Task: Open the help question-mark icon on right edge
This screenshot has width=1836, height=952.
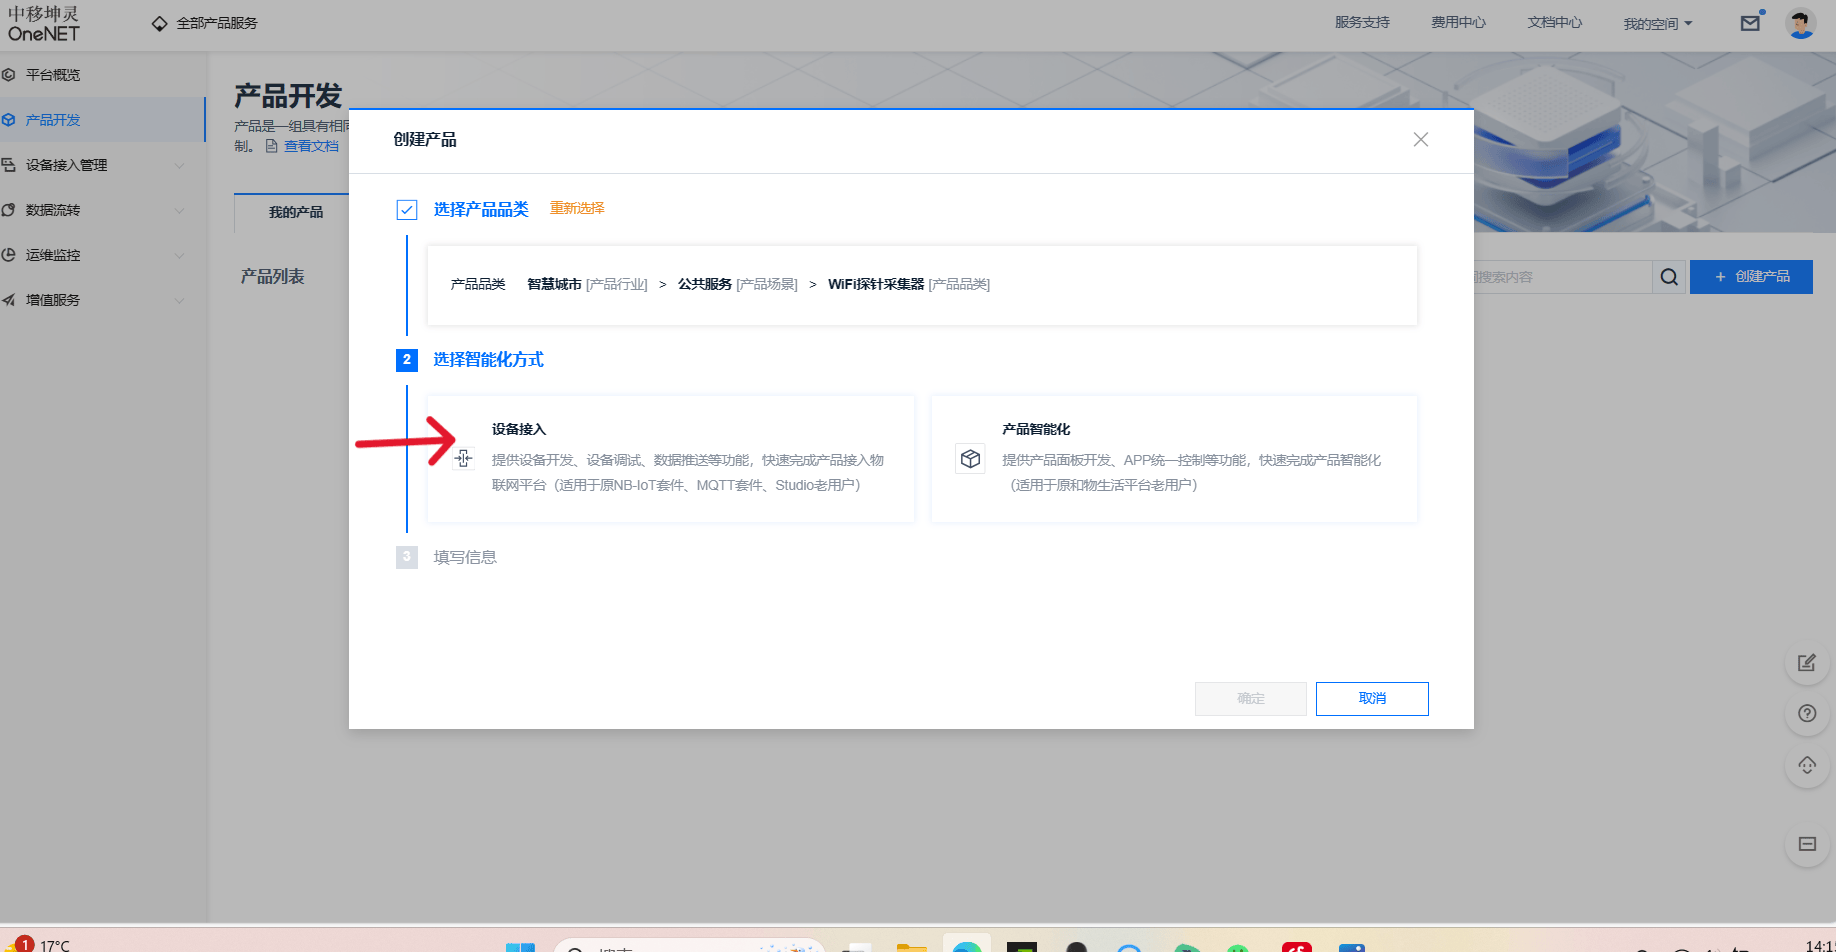Action: [x=1807, y=713]
